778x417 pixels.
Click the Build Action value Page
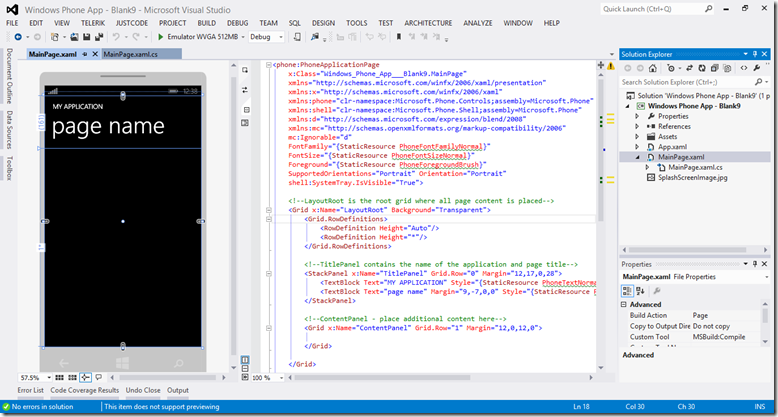(700, 315)
